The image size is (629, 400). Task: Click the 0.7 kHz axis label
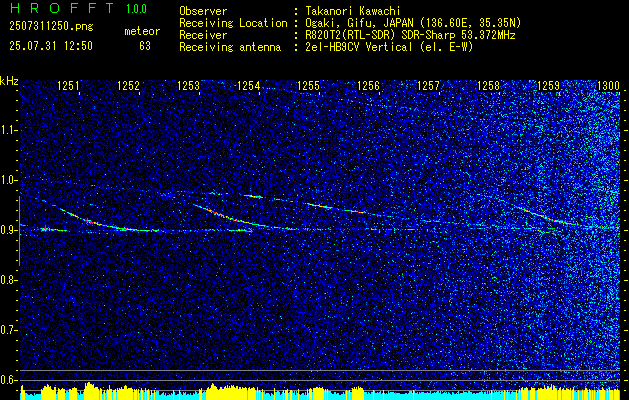pyautogui.click(x=8, y=330)
